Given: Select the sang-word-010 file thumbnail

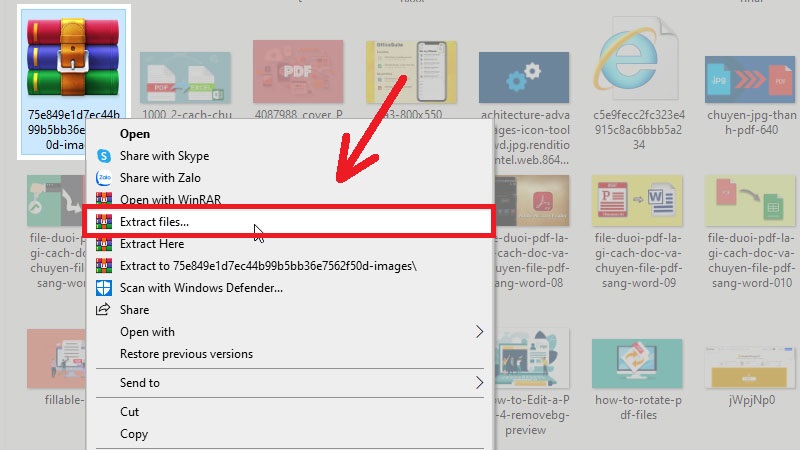Looking at the screenshot, I should click(750, 201).
